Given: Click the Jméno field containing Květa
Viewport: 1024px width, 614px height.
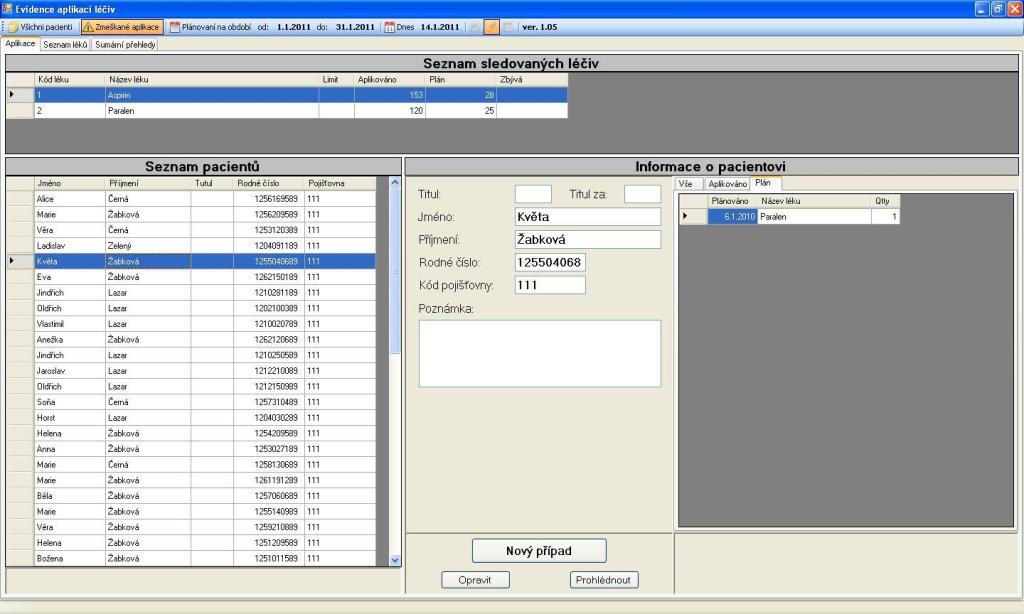Looking at the screenshot, I should click(588, 217).
